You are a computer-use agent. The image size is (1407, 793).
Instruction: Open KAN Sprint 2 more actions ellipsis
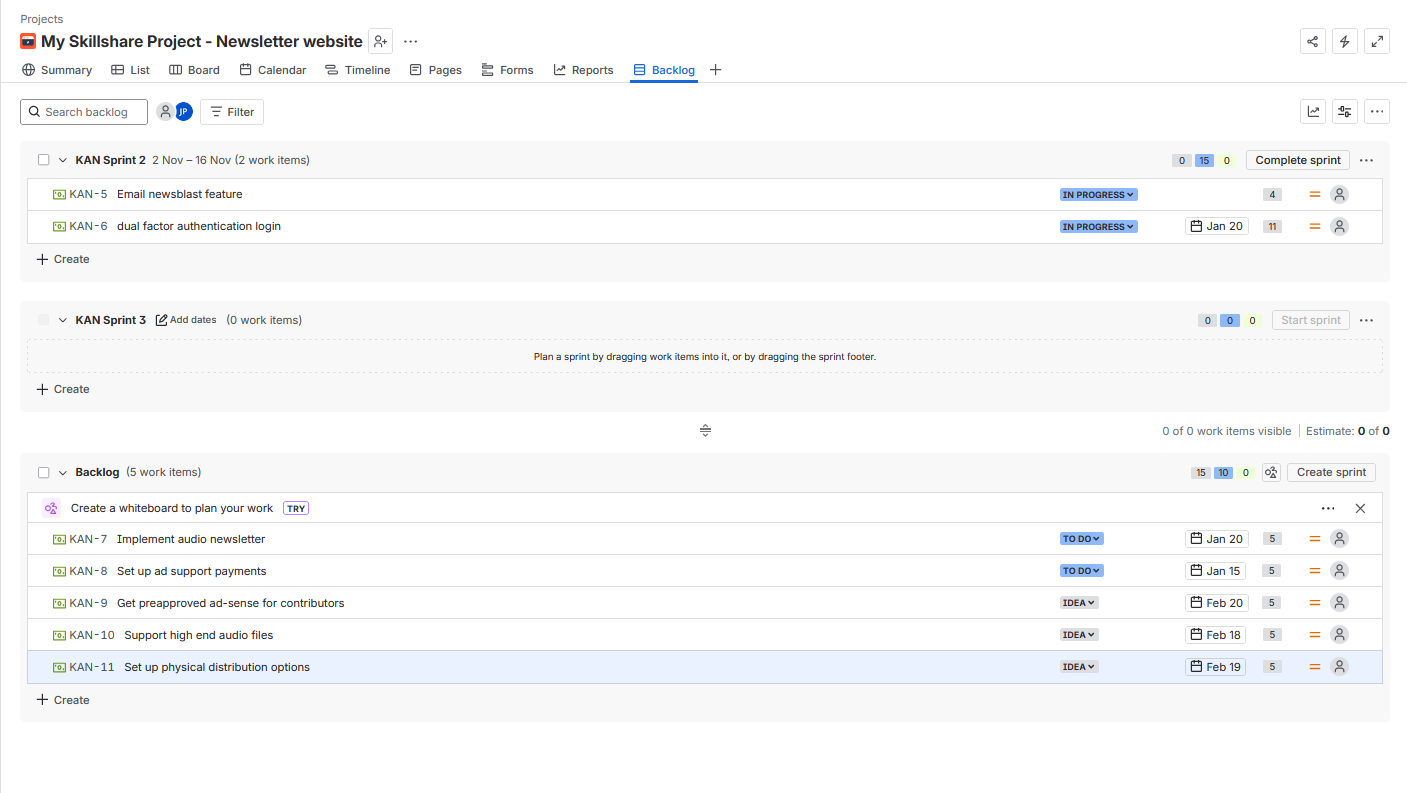1367,160
